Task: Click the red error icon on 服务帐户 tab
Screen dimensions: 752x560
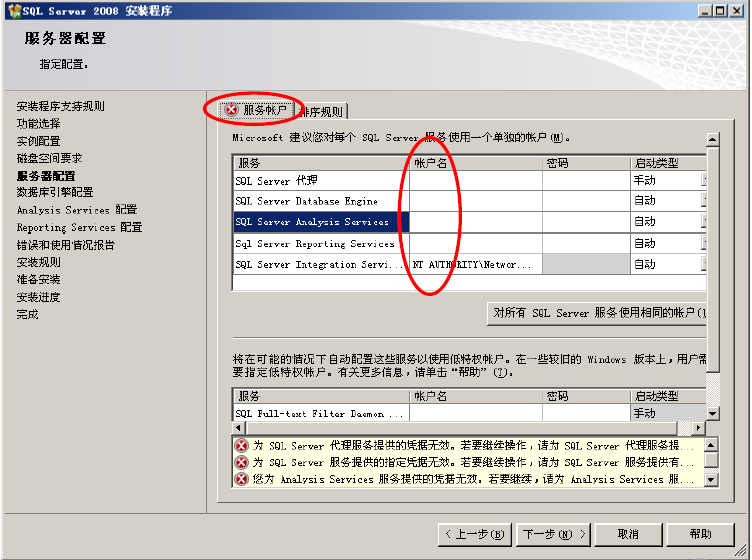Action: tap(231, 110)
